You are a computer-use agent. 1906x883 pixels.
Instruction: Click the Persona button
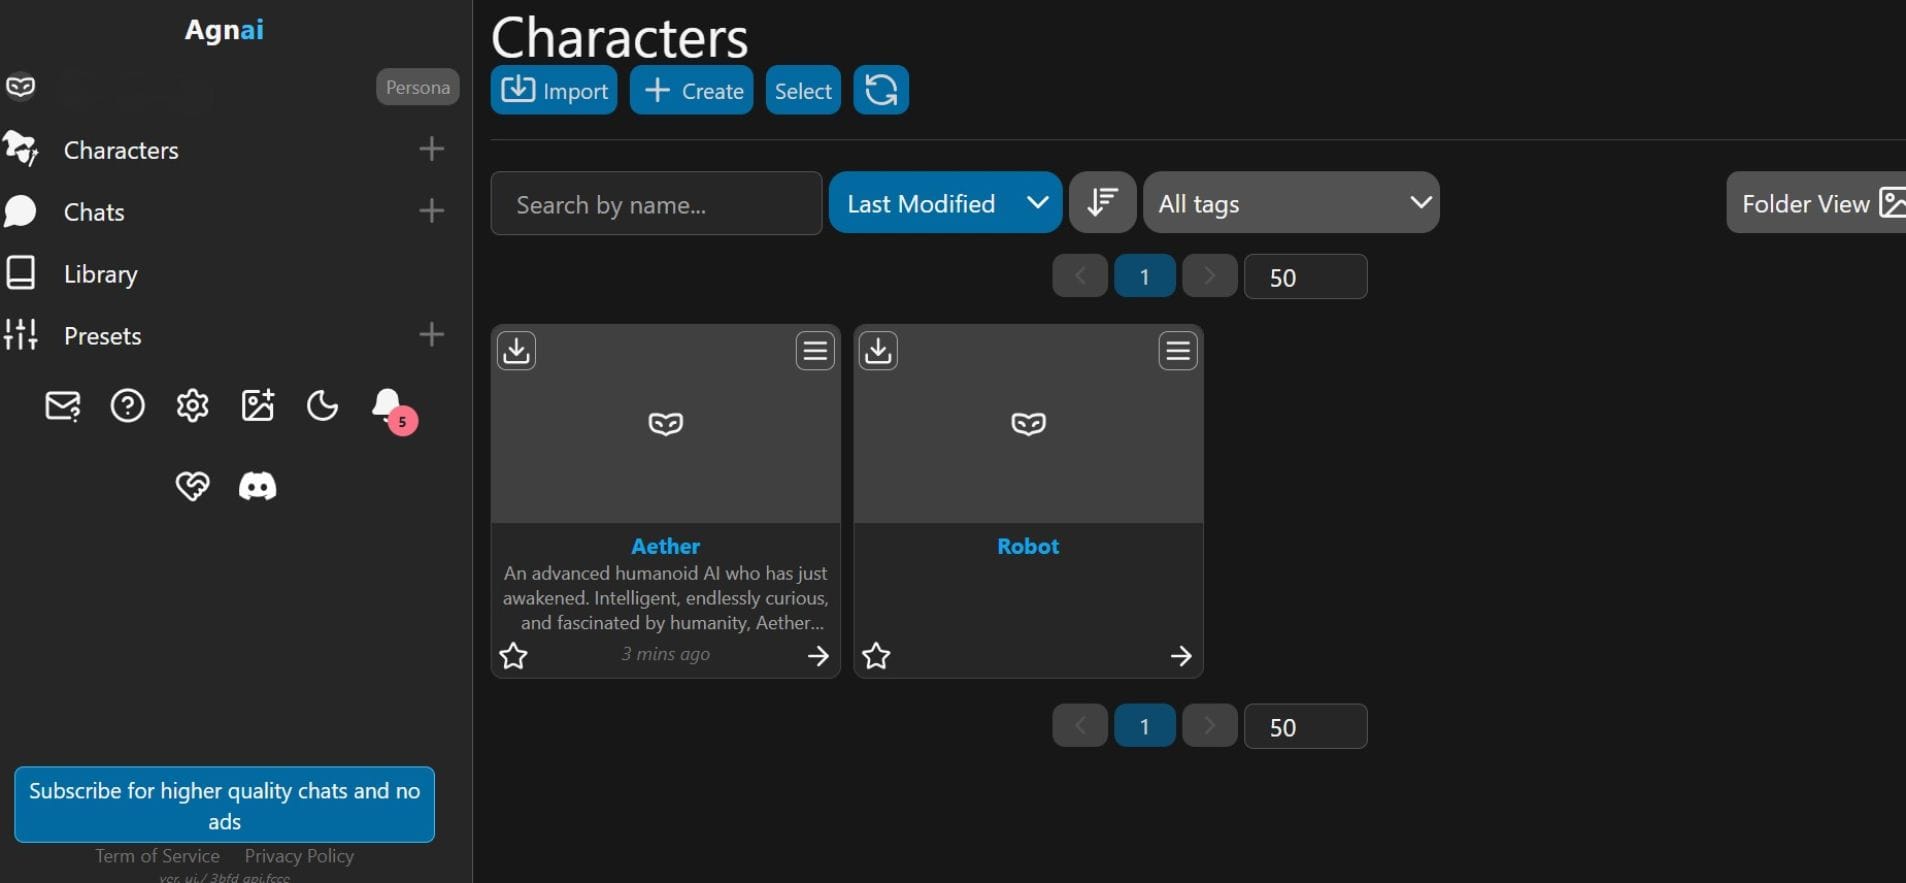[x=418, y=87]
